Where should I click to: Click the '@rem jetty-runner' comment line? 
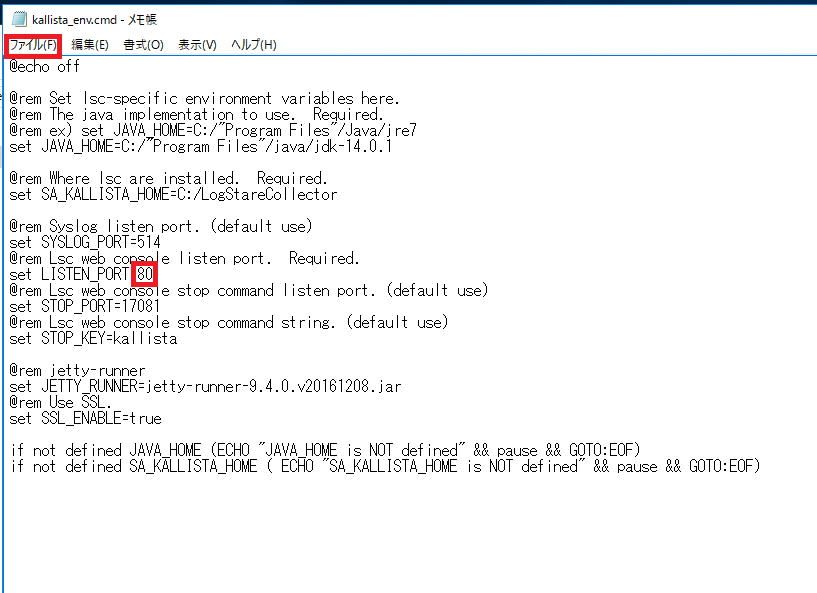[78, 370]
